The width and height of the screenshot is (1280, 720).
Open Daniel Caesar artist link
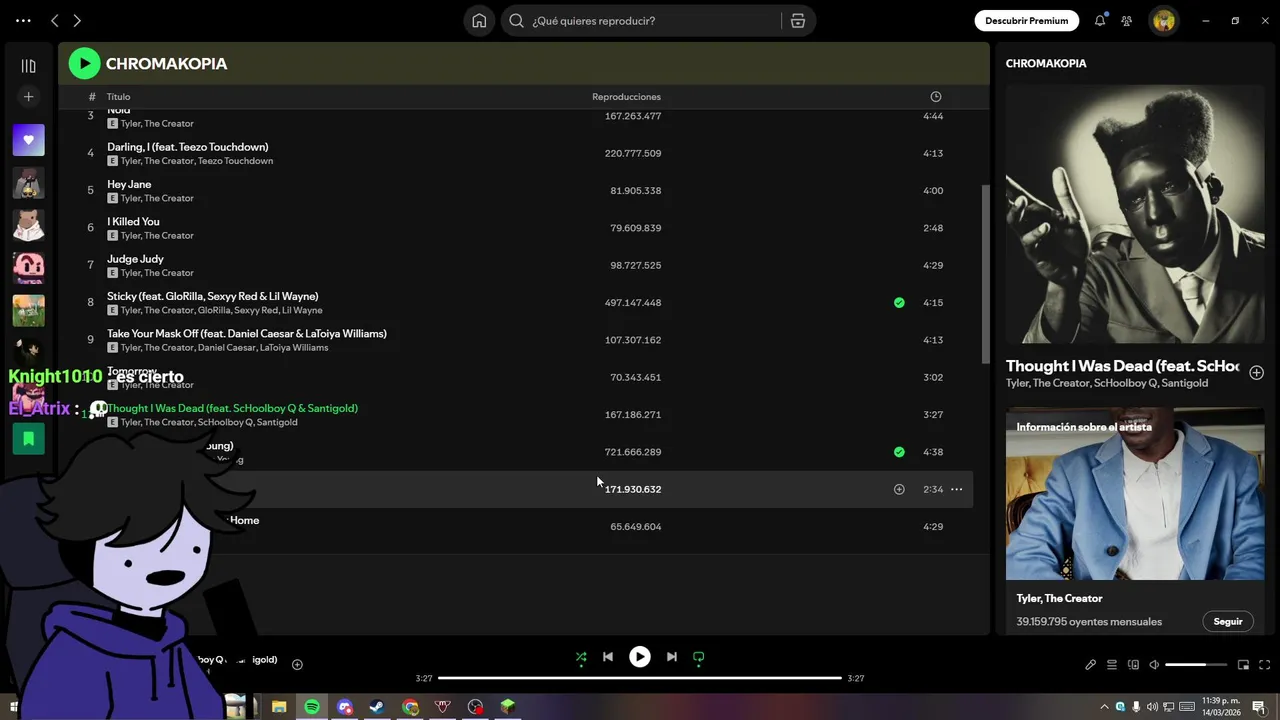[226, 348]
